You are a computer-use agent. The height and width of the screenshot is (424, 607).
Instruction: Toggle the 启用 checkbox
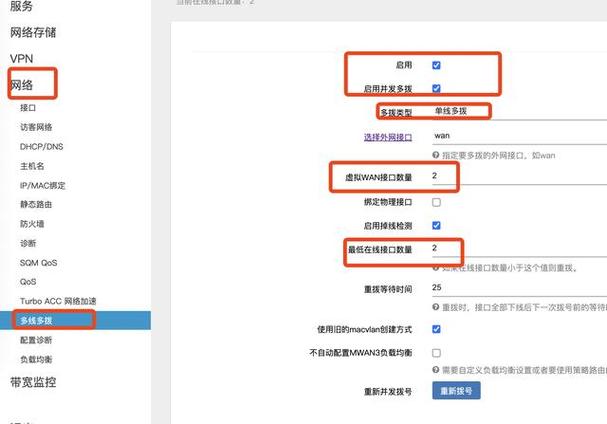pyautogui.click(x=436, y=65)
